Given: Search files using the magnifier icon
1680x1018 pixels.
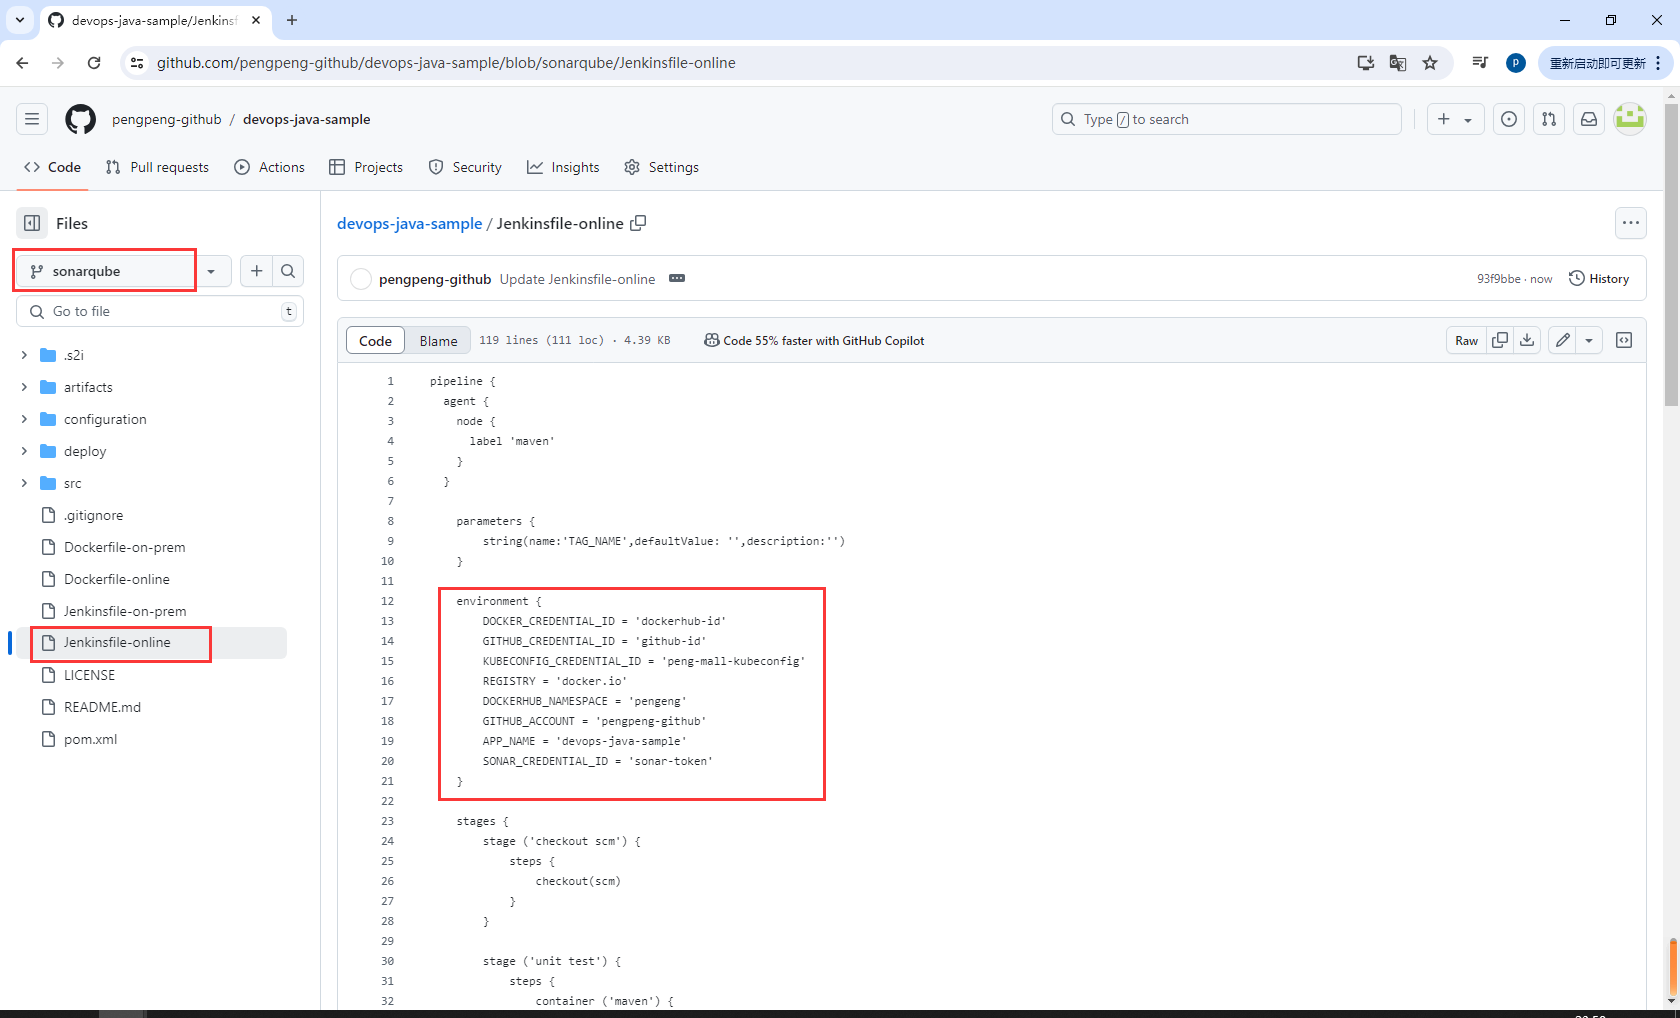Looking at the screenshot, I should (x=288, y=271).
